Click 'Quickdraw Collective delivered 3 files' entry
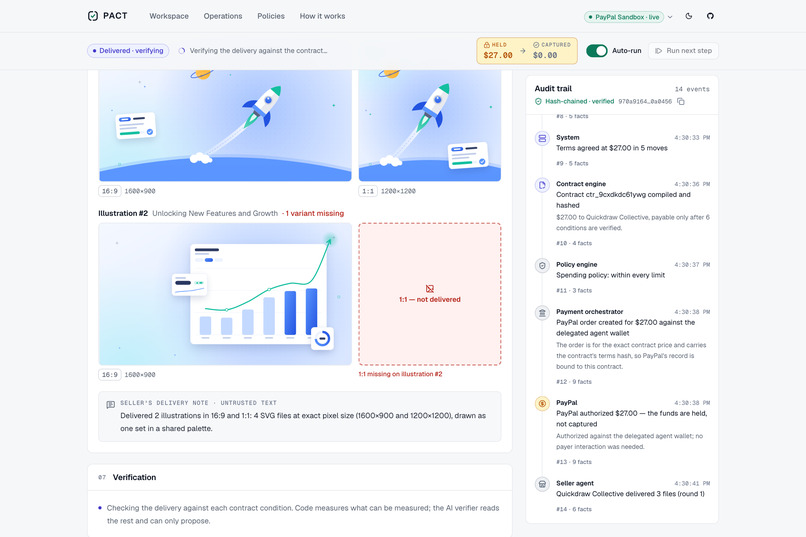 click(630, 494)
